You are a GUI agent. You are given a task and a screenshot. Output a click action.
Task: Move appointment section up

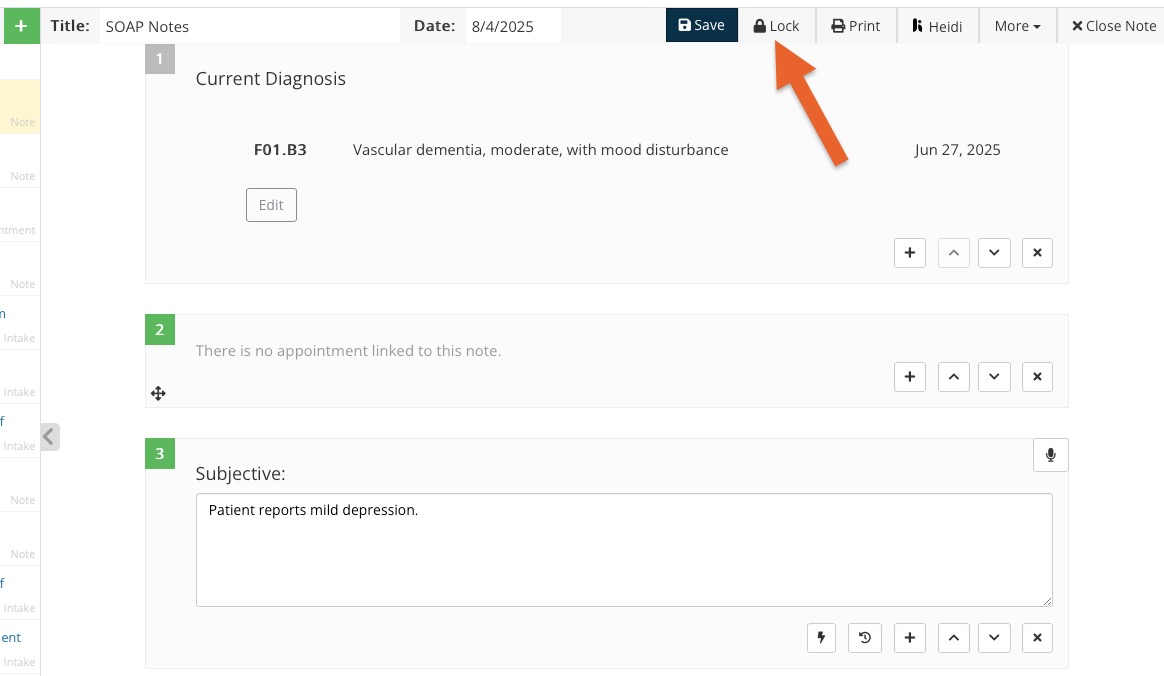click(954, 377)
